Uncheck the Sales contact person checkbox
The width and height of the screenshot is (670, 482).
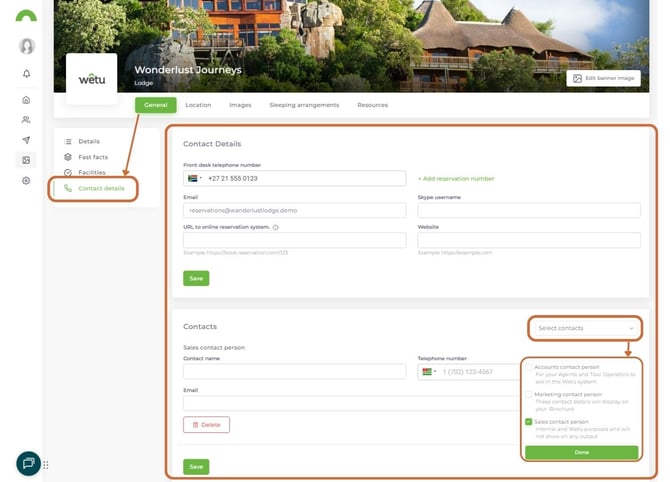(529, 421)
